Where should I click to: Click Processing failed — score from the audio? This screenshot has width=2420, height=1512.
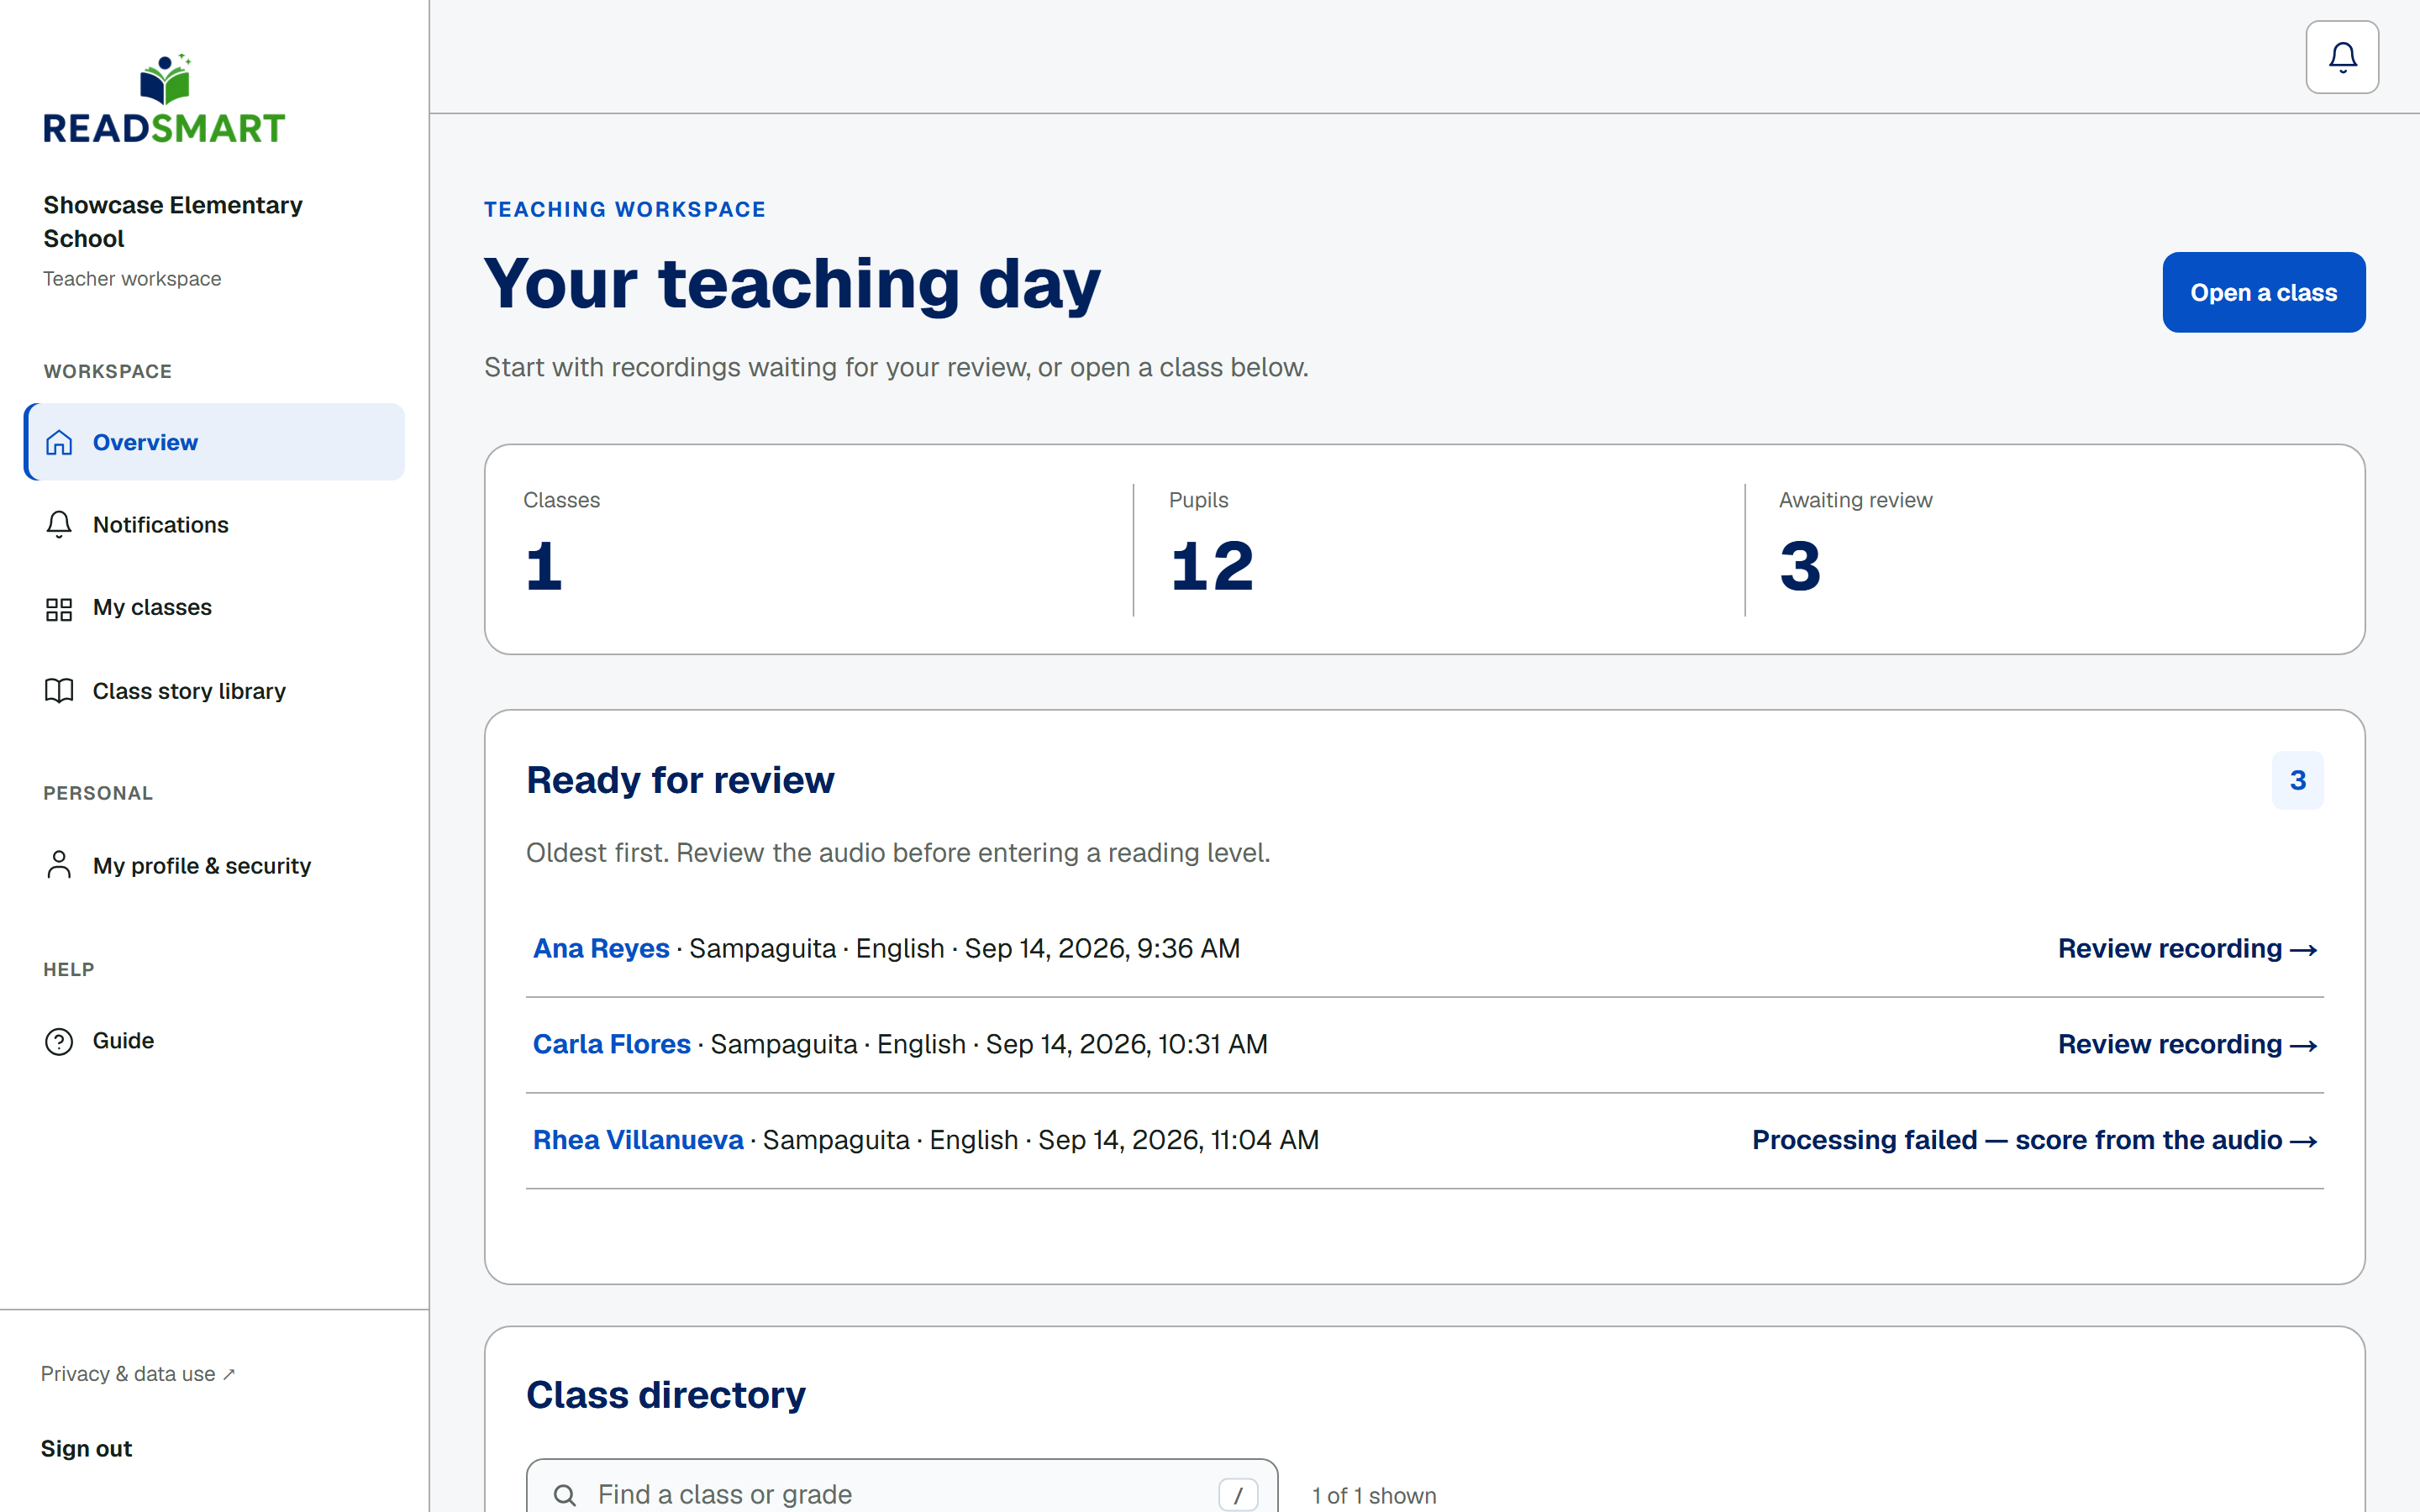pyautogui.click(x=2034, y=1140)
